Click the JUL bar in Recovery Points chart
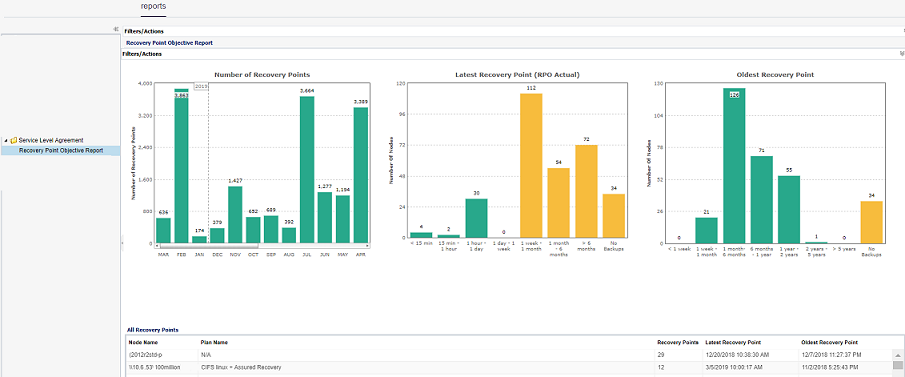905x377 pixels. [307, 169]
